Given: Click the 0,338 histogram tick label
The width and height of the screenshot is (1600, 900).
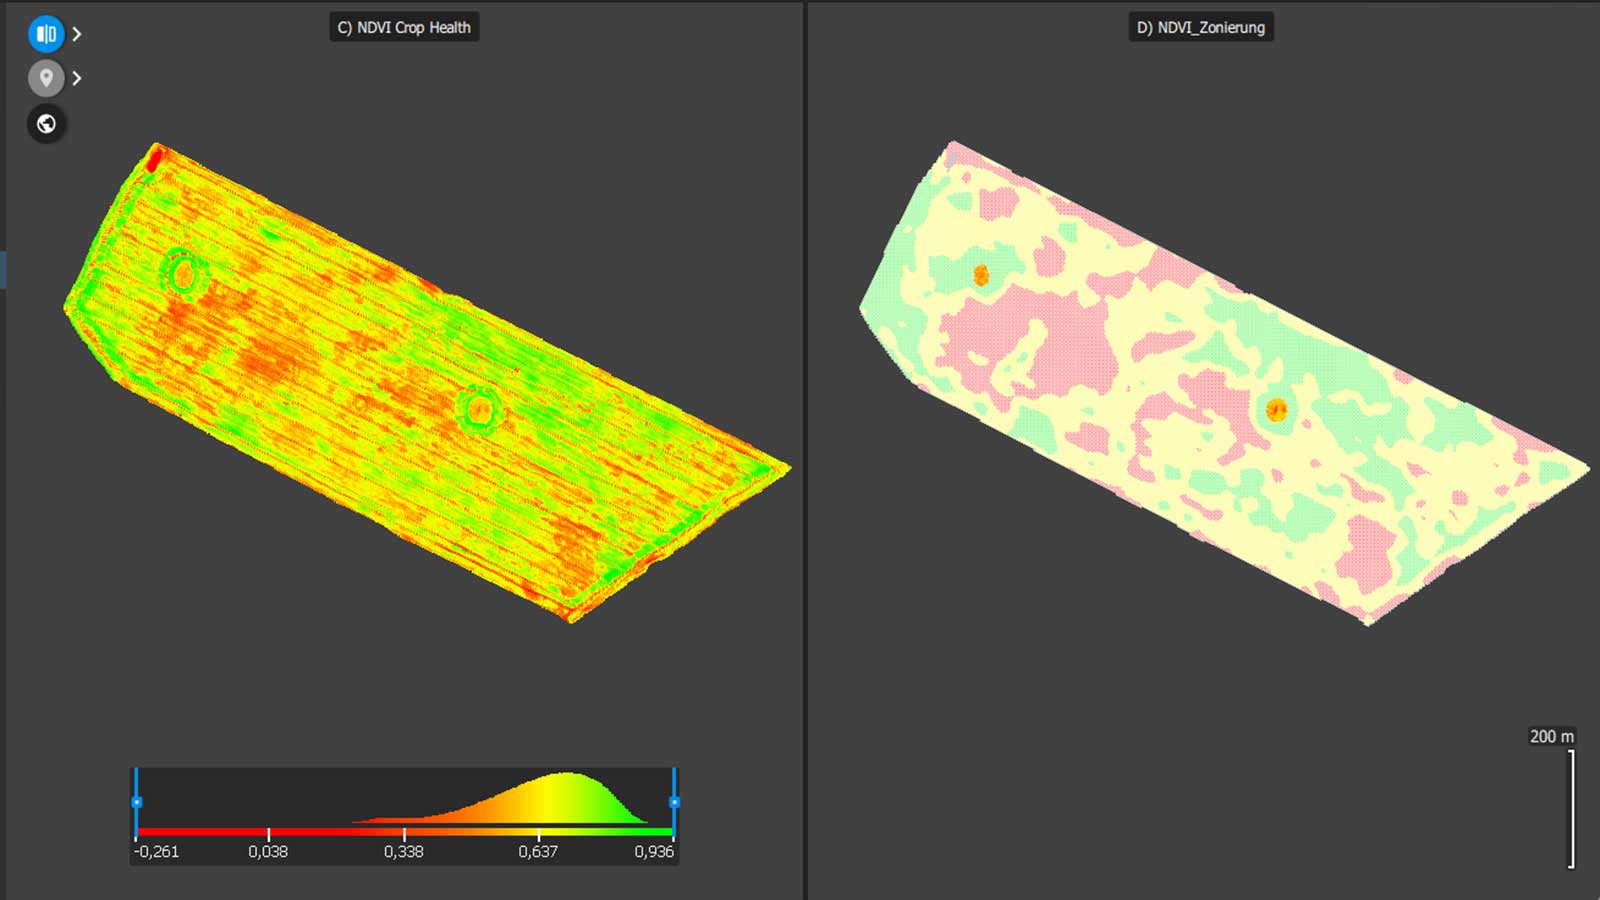Looking at the screenshot, I should pos(404,853).
